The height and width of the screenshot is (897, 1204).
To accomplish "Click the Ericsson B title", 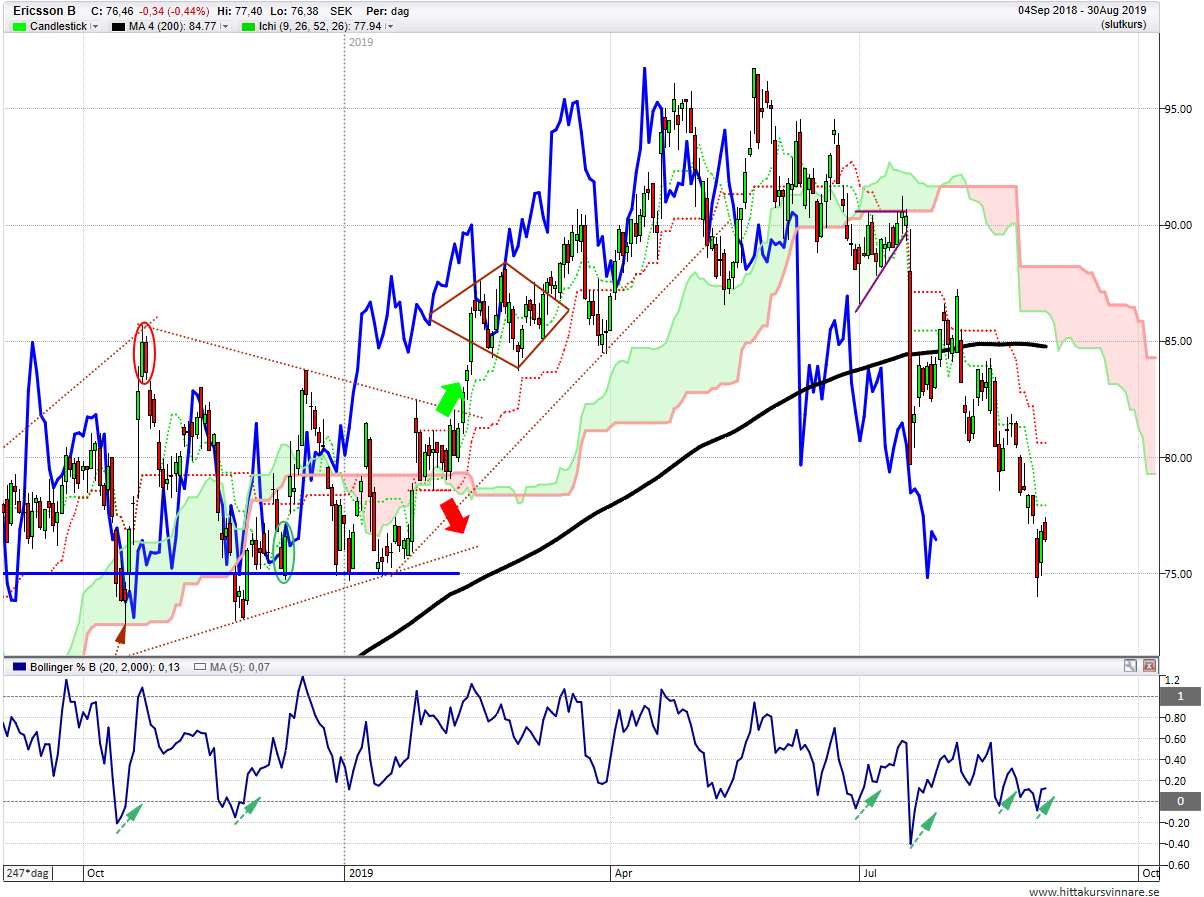I will [44, 10].
